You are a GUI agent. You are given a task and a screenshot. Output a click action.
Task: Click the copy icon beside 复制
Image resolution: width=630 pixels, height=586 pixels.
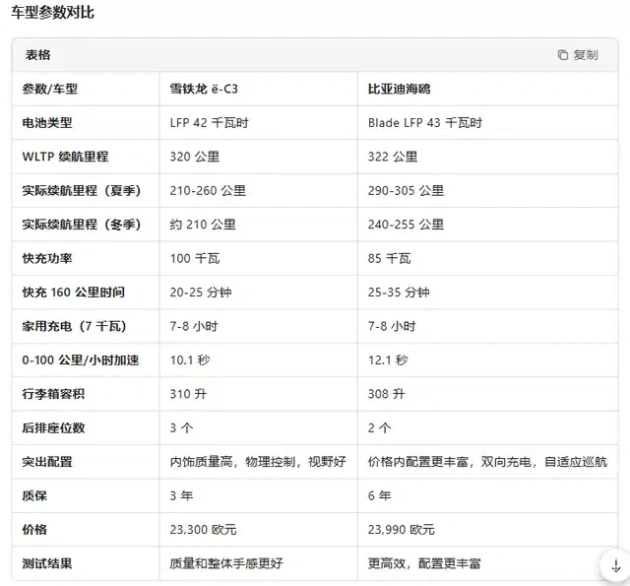pyautogui.click(x=563, y=55)
